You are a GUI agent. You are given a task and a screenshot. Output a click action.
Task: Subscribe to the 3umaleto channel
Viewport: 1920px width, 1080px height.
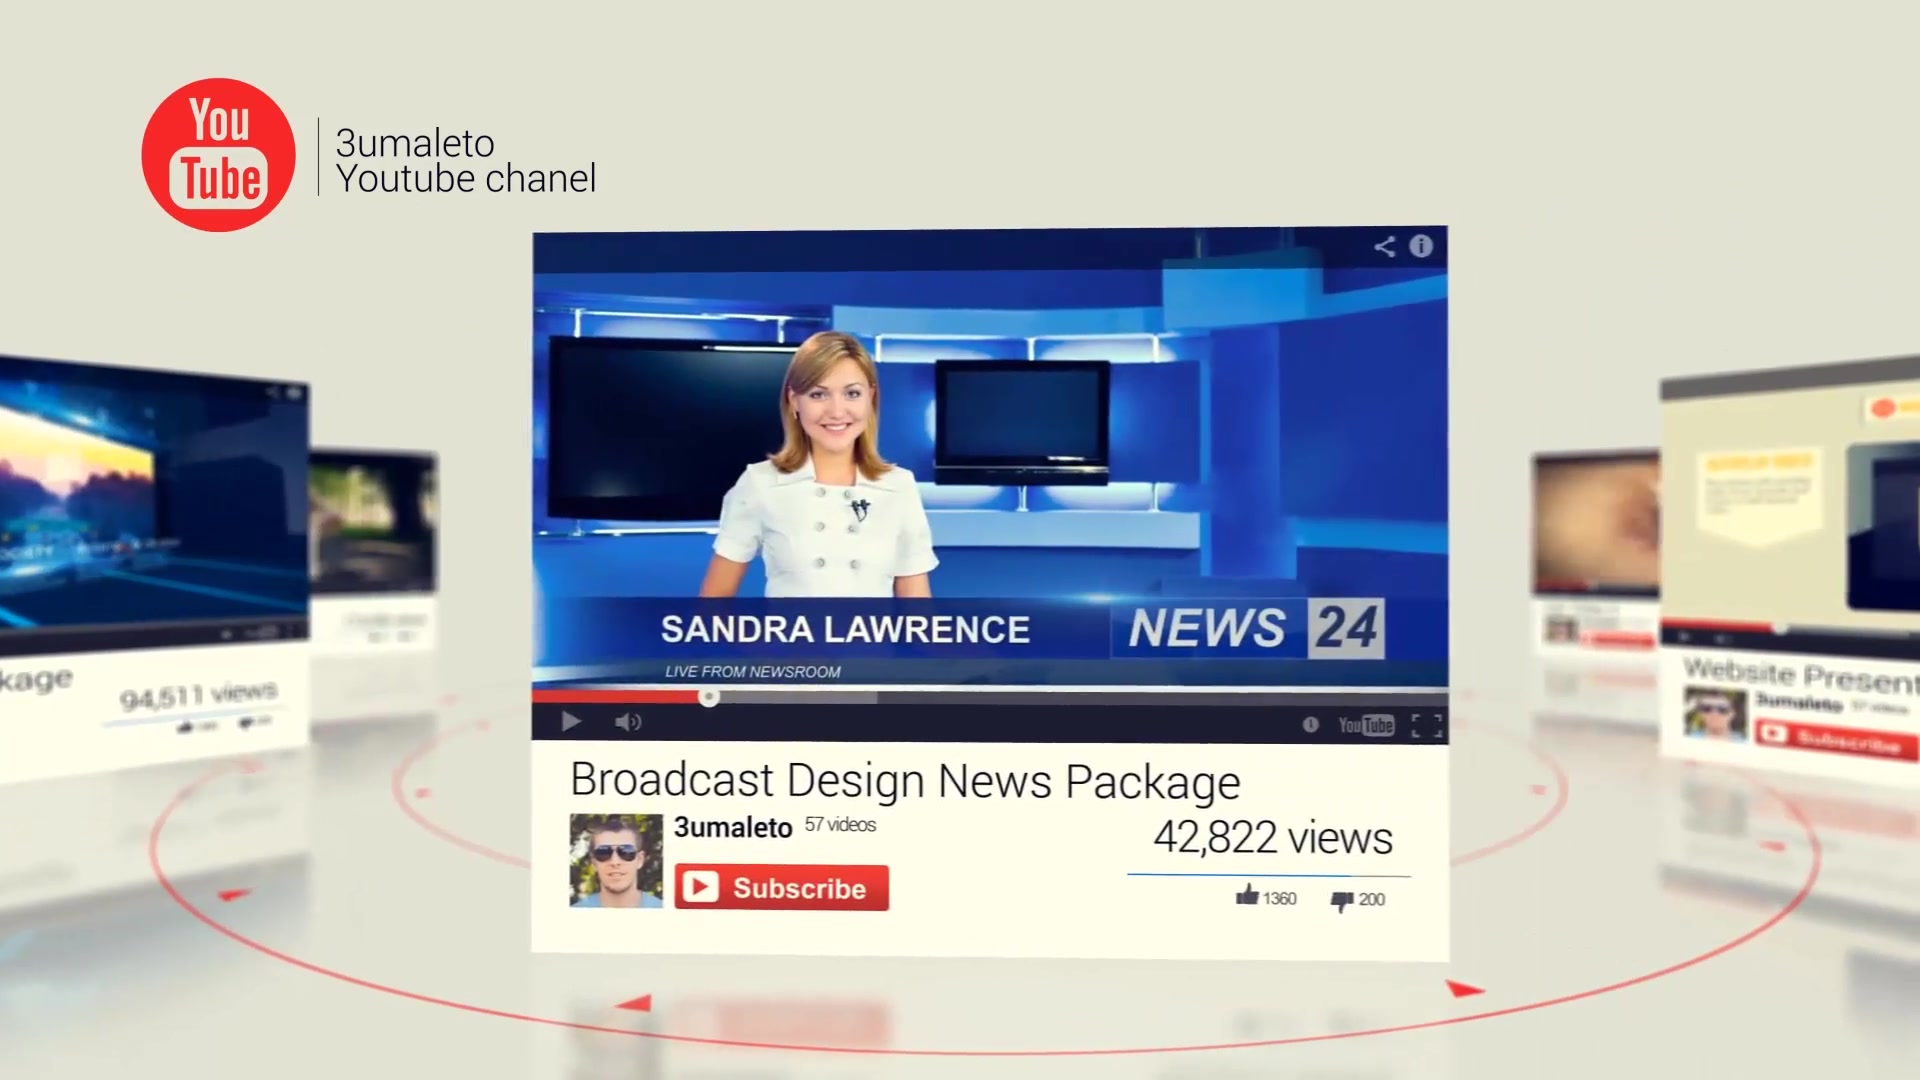pyautogui.click(x=781, y=888)
